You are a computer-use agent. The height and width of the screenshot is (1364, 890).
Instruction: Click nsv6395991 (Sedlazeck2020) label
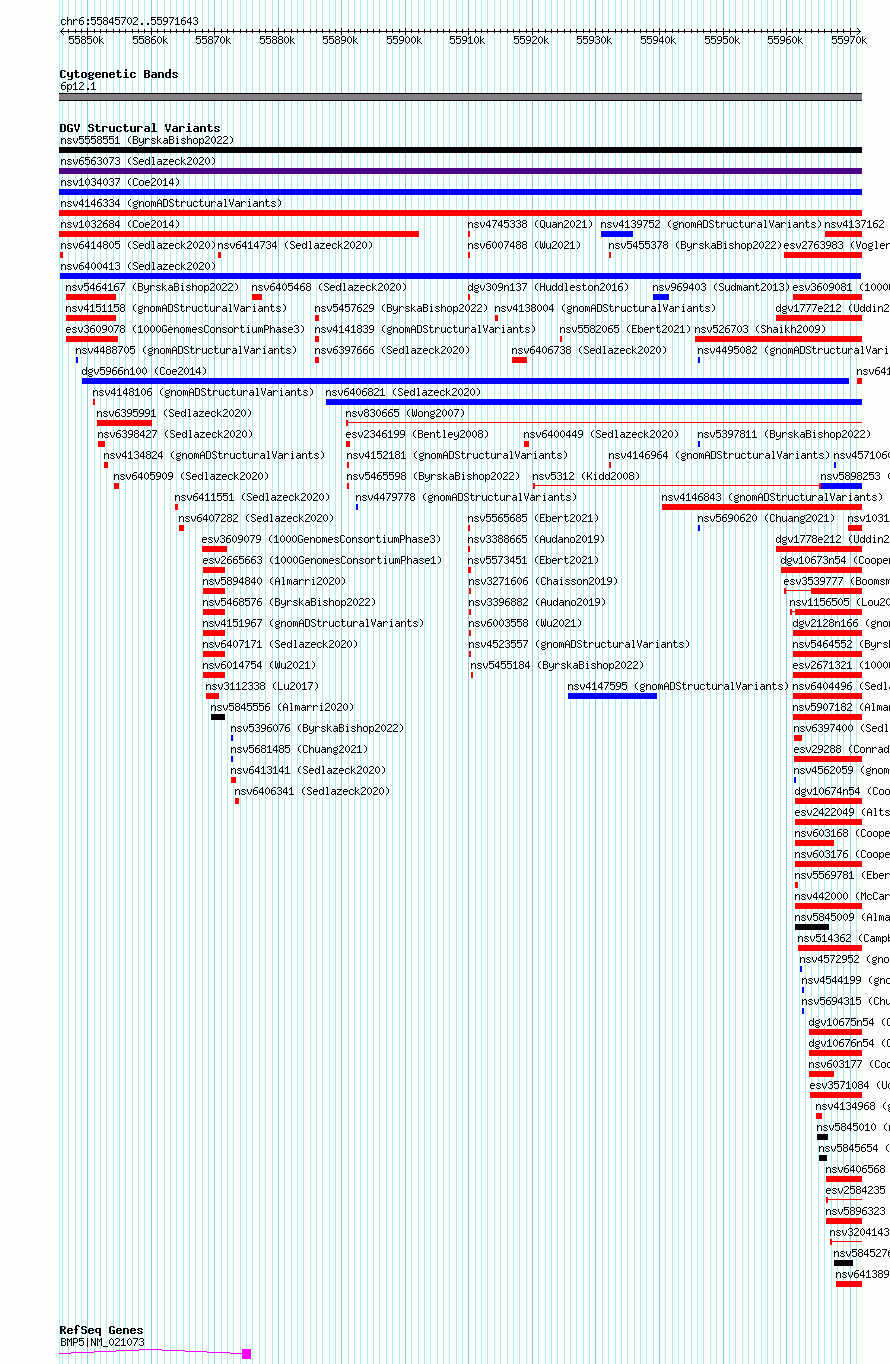pyautogui.click(x=175, y=413)
